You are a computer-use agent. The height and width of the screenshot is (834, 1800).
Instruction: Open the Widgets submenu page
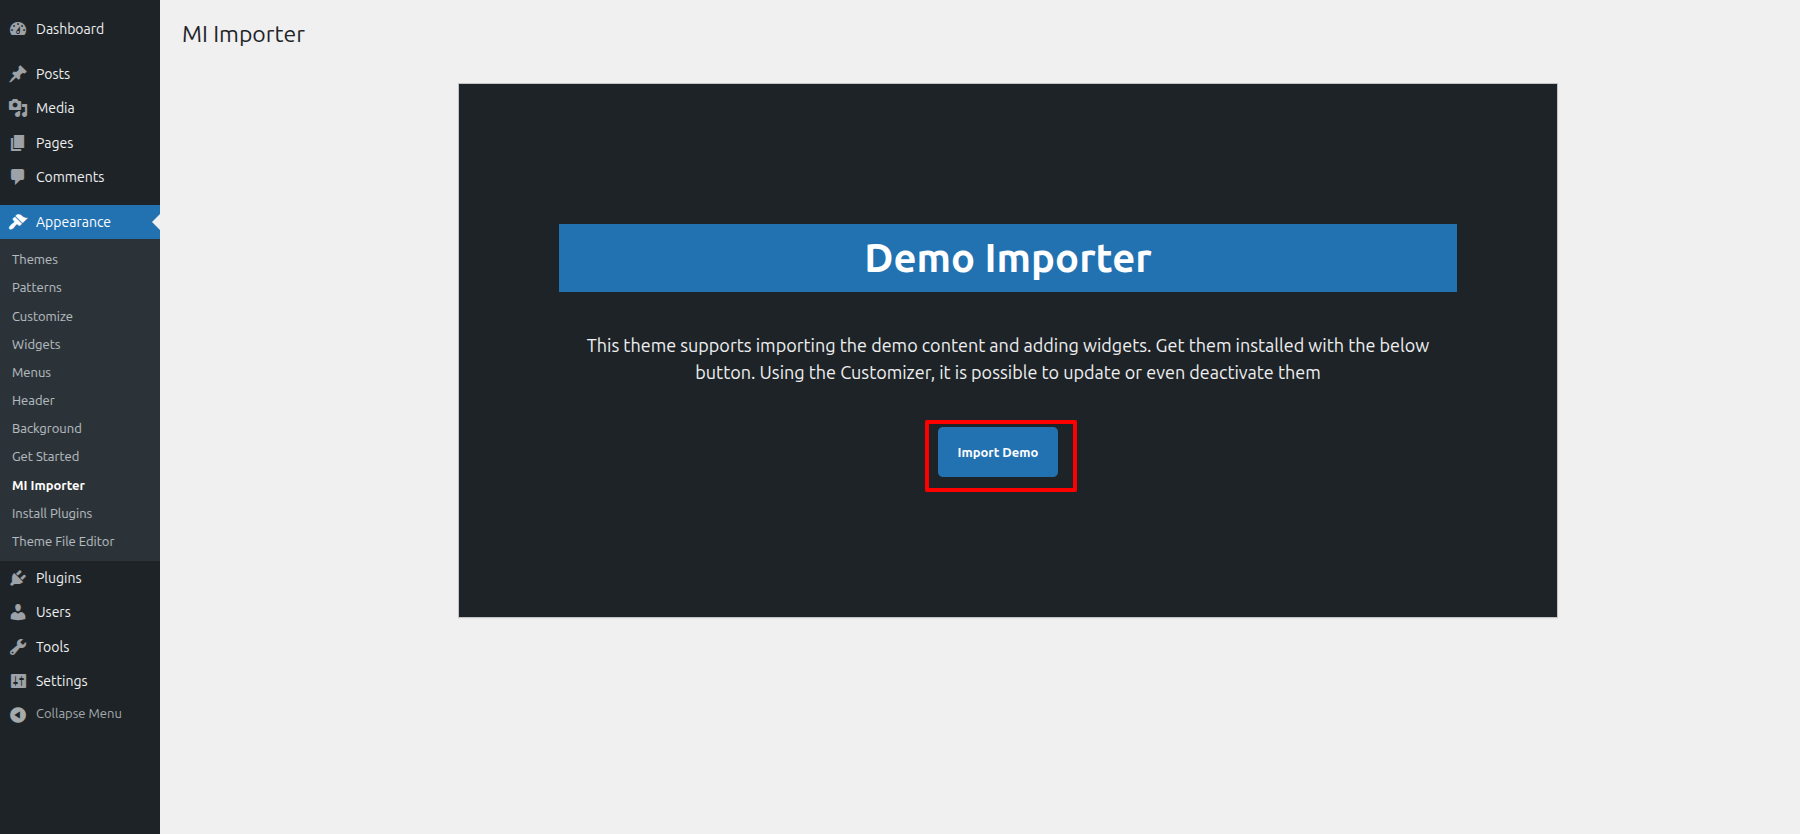coord(36,344)
